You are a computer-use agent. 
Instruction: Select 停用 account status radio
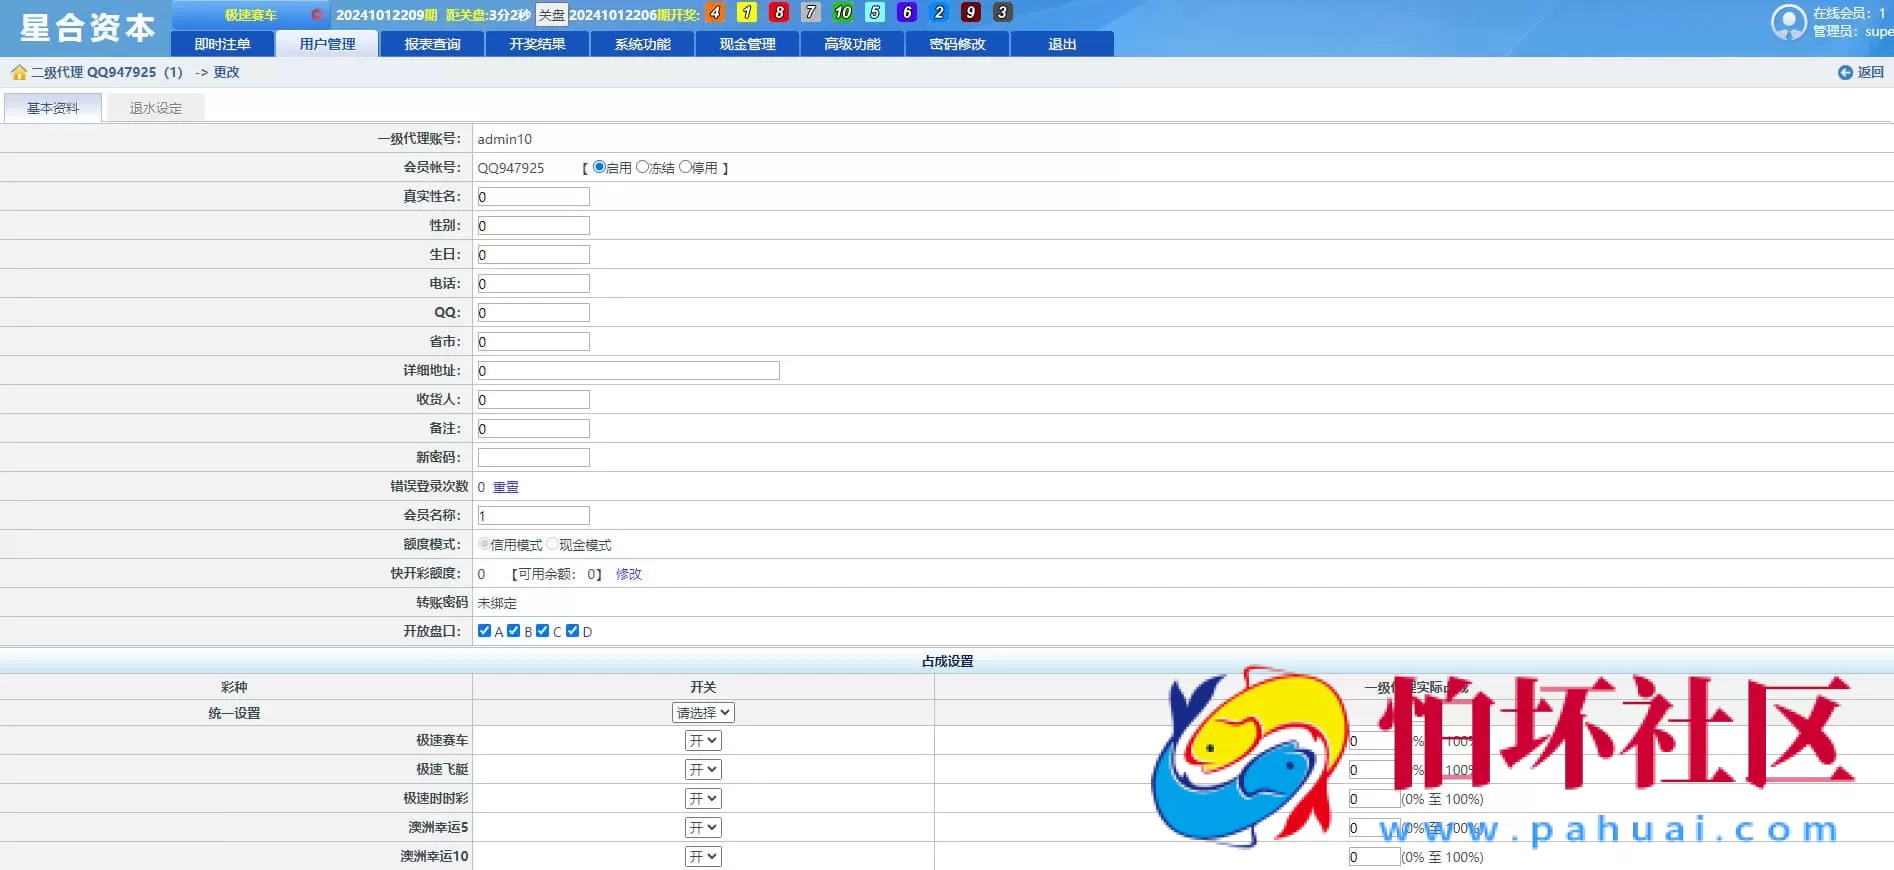[x=685, y=167]
